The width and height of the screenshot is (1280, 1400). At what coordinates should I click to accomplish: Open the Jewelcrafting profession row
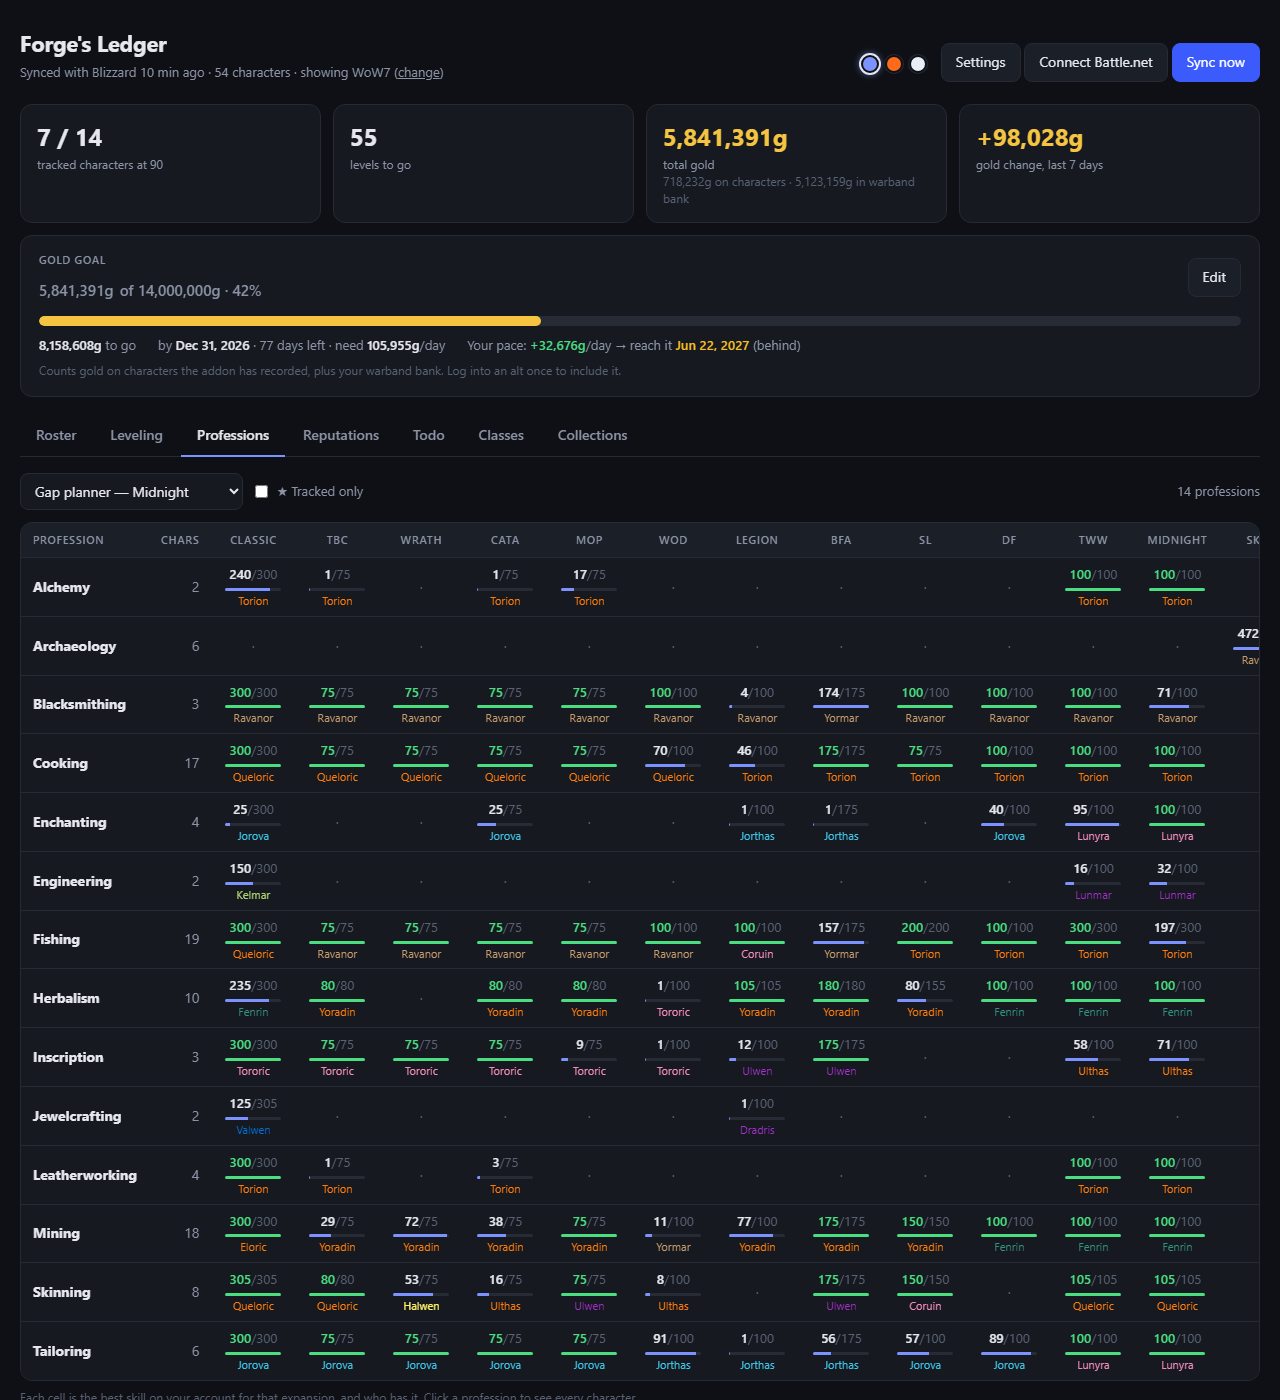640,1116
